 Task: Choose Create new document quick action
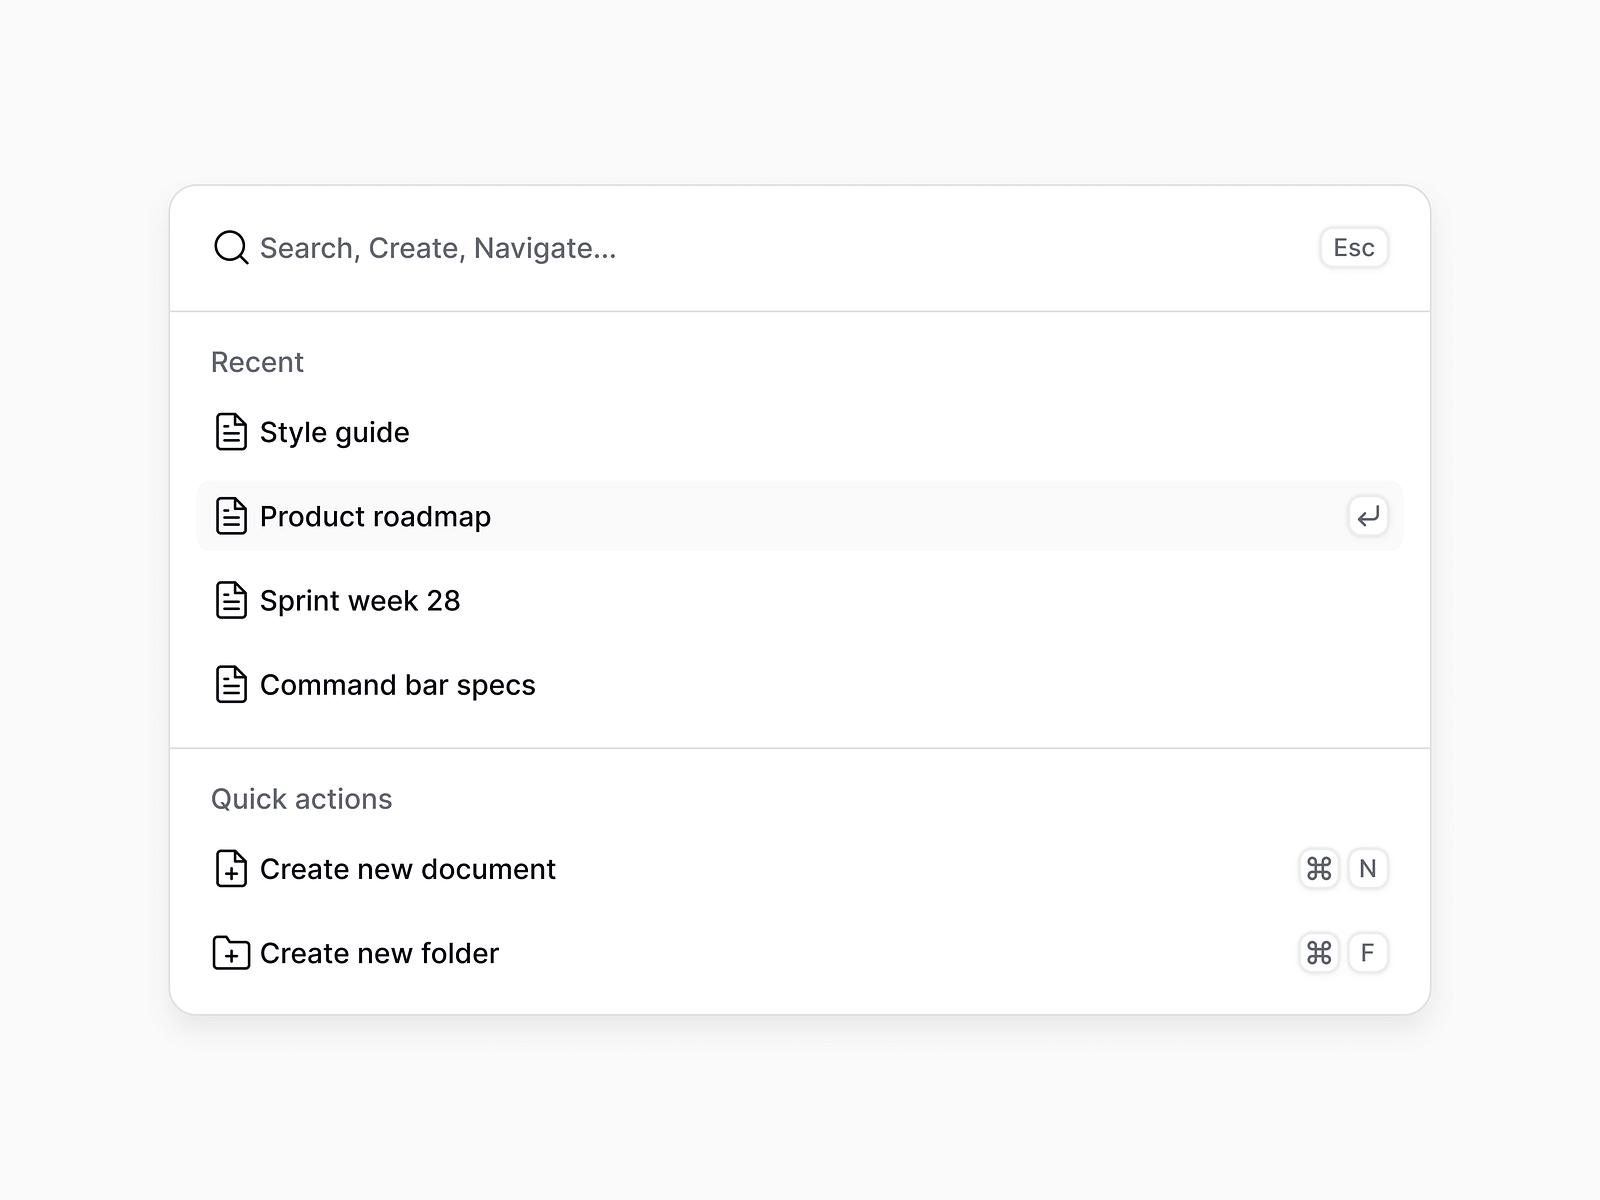click(x=408, y=869)
